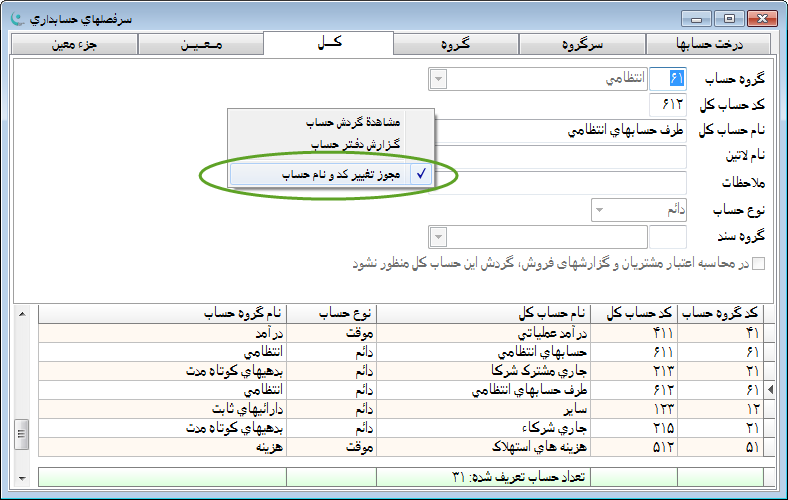This screenshot has height=500, width=788.
Task: Enable the sales credit calculation exclusion checkbox
Action: (x=758, y=264)
